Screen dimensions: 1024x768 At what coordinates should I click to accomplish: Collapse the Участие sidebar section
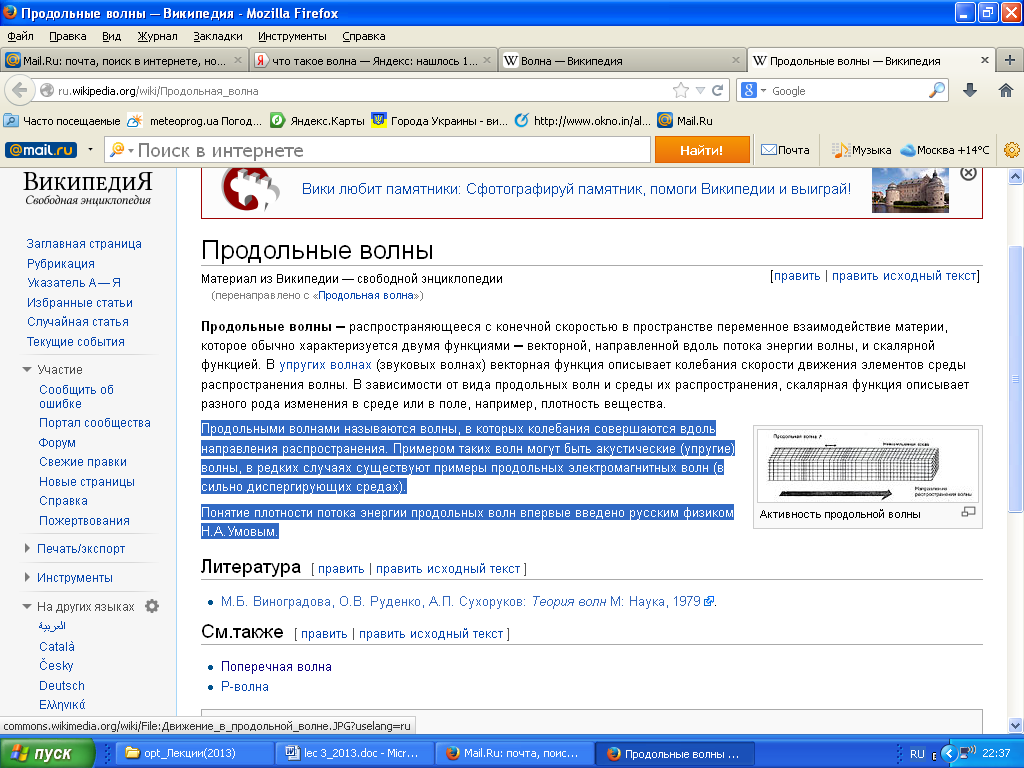[27, 370]
